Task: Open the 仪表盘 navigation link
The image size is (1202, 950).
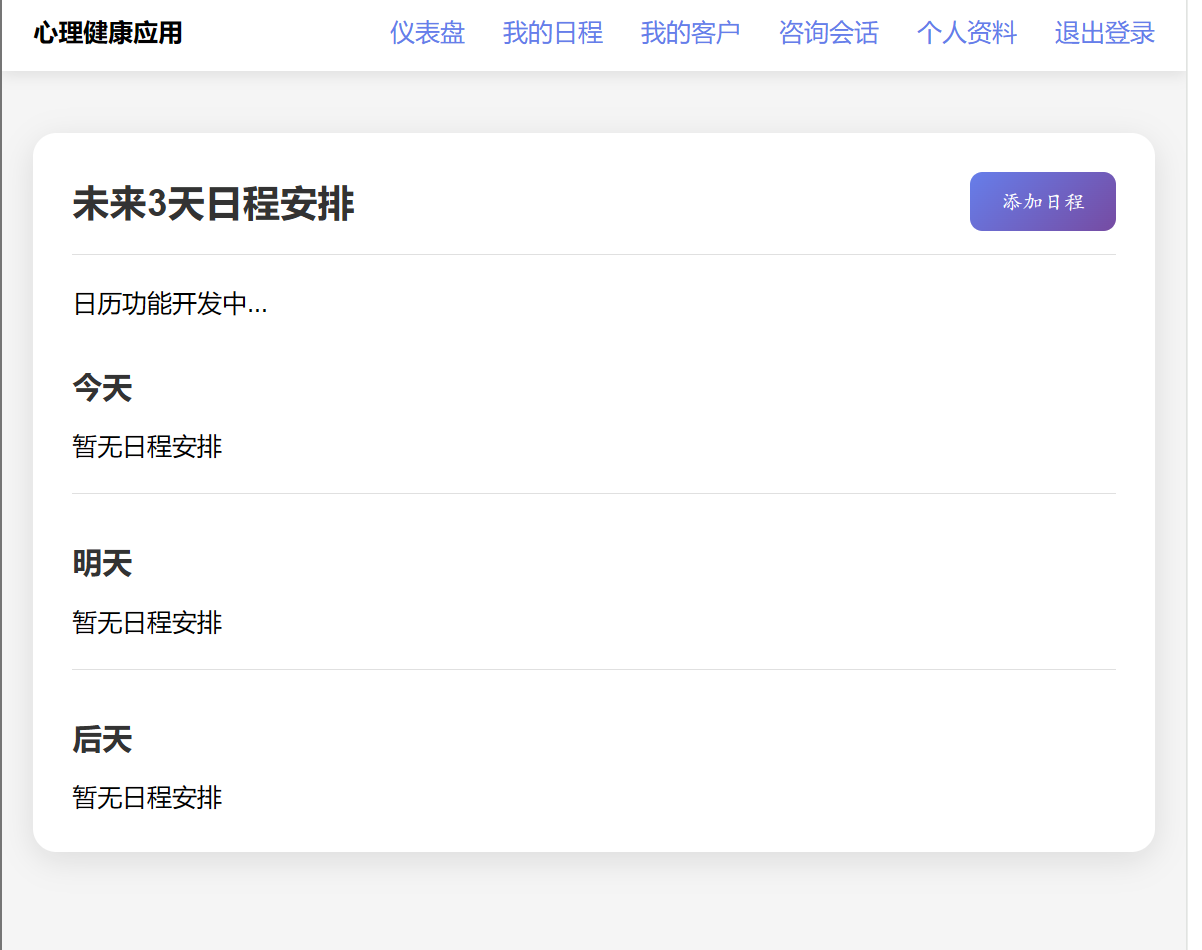Action: (x=428, y=33)
